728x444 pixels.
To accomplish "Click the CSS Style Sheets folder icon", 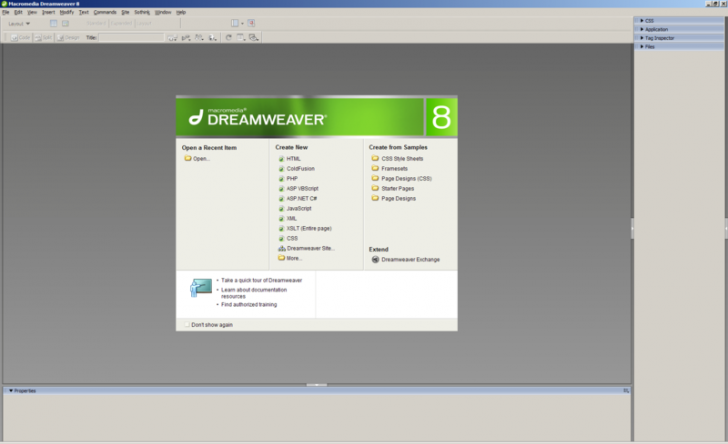I will 375,158.
